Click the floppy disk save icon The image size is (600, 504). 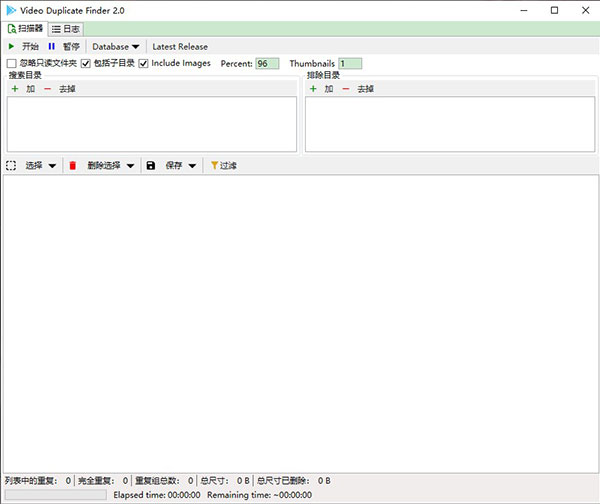tap(151, 165)
